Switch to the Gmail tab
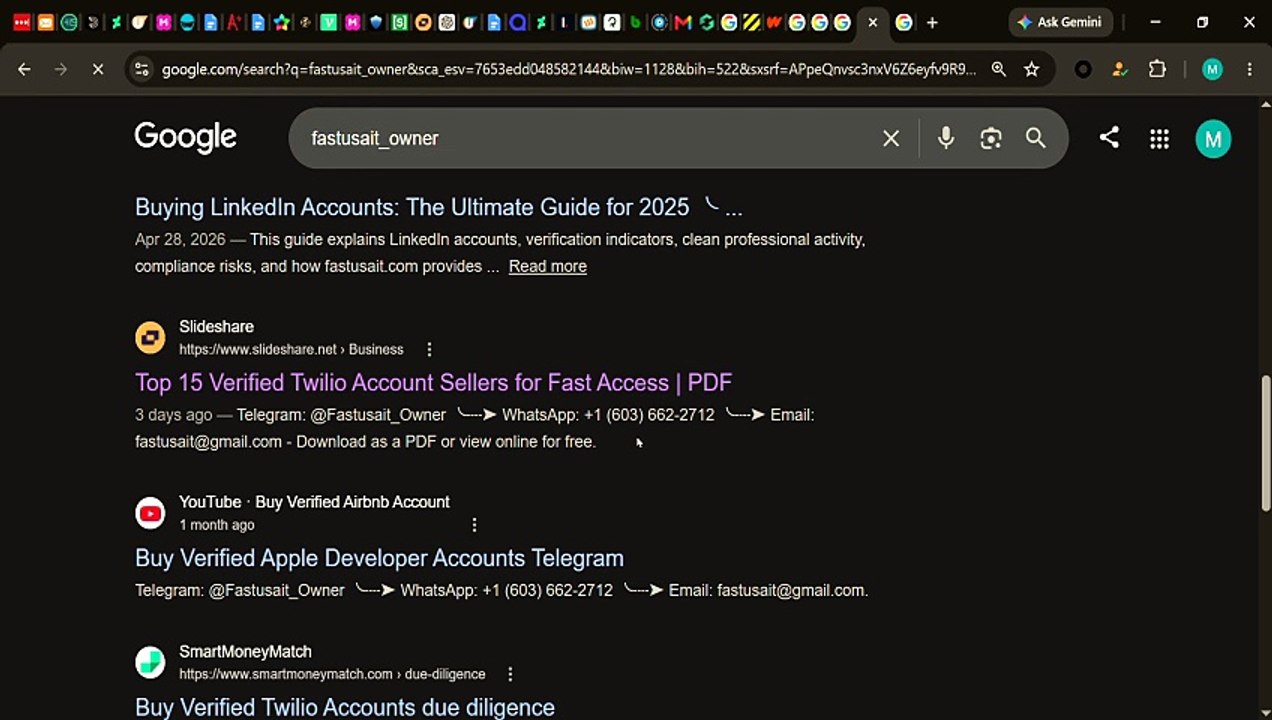The height and width of the screenshot is (720, 1272). click(683, 22)
